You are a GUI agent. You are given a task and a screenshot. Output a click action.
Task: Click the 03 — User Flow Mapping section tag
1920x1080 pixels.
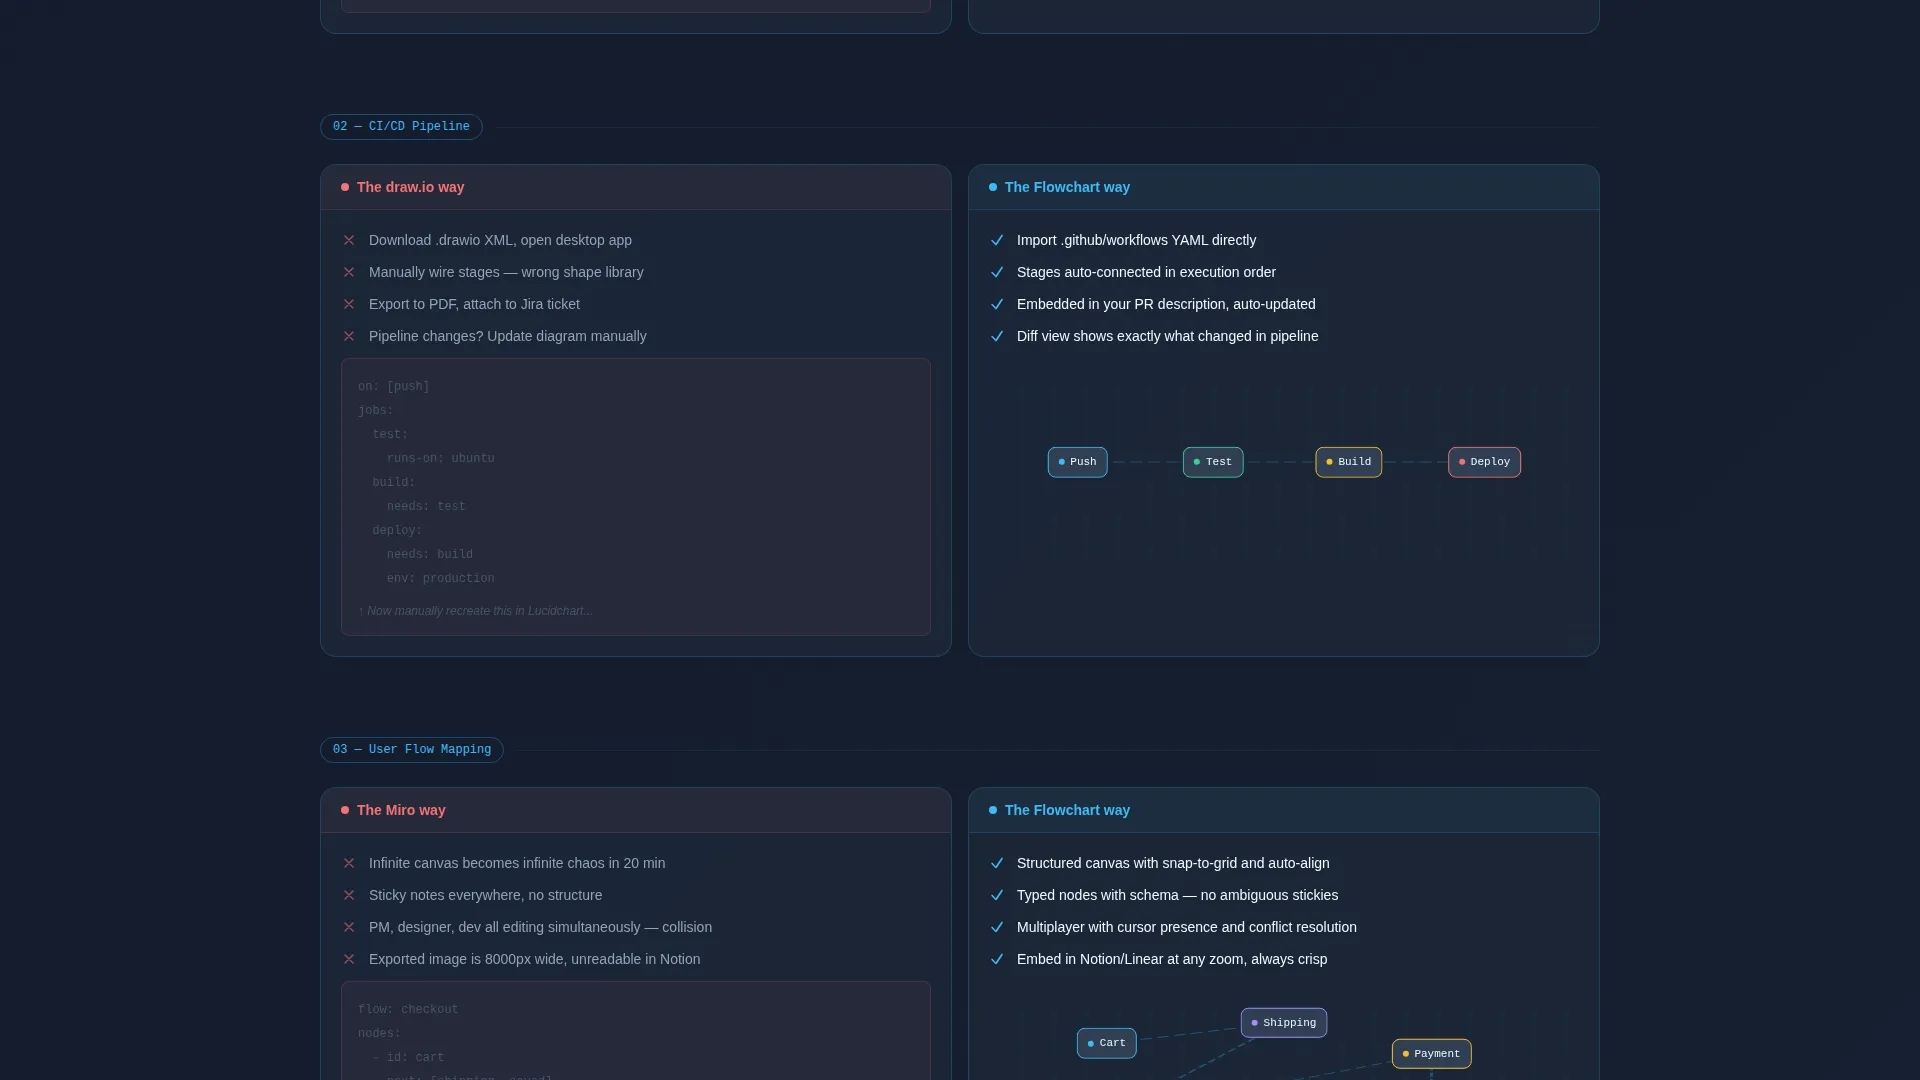[x=412, y=750]
